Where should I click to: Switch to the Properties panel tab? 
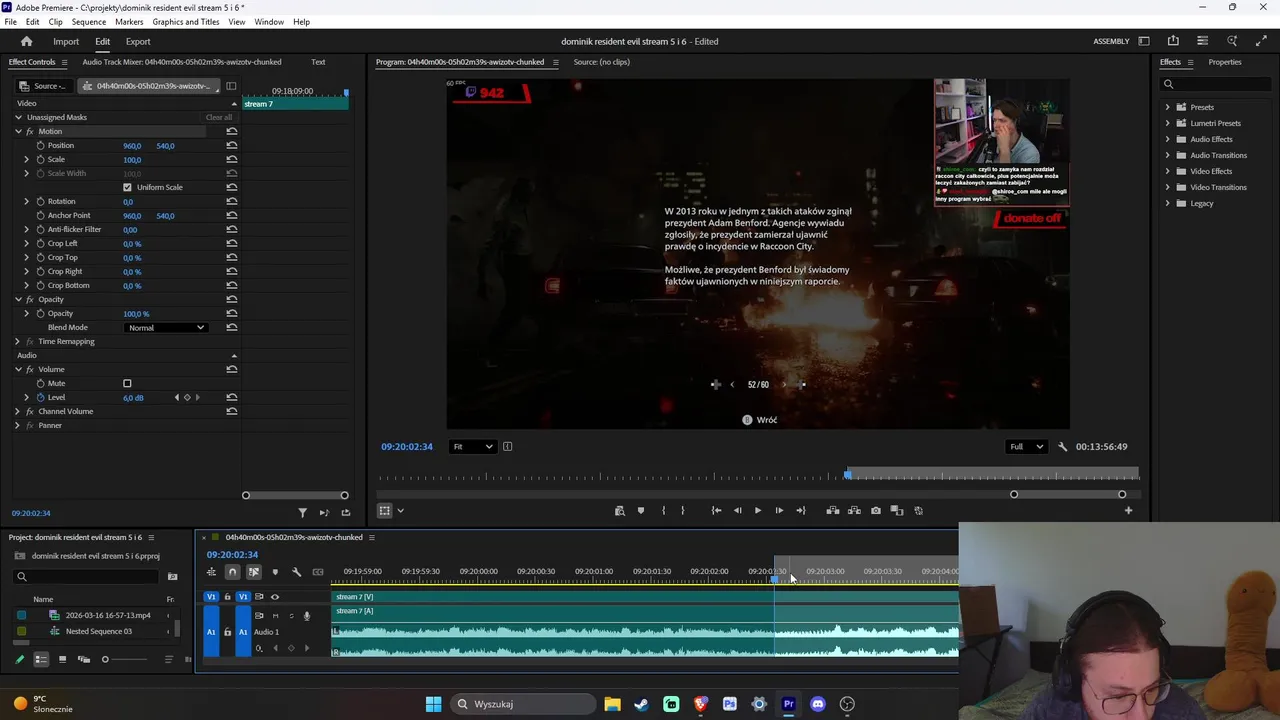(x=1225, y=62)
